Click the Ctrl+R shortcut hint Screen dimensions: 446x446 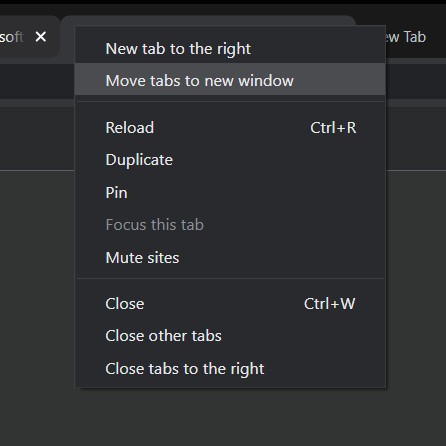point(333,128)
